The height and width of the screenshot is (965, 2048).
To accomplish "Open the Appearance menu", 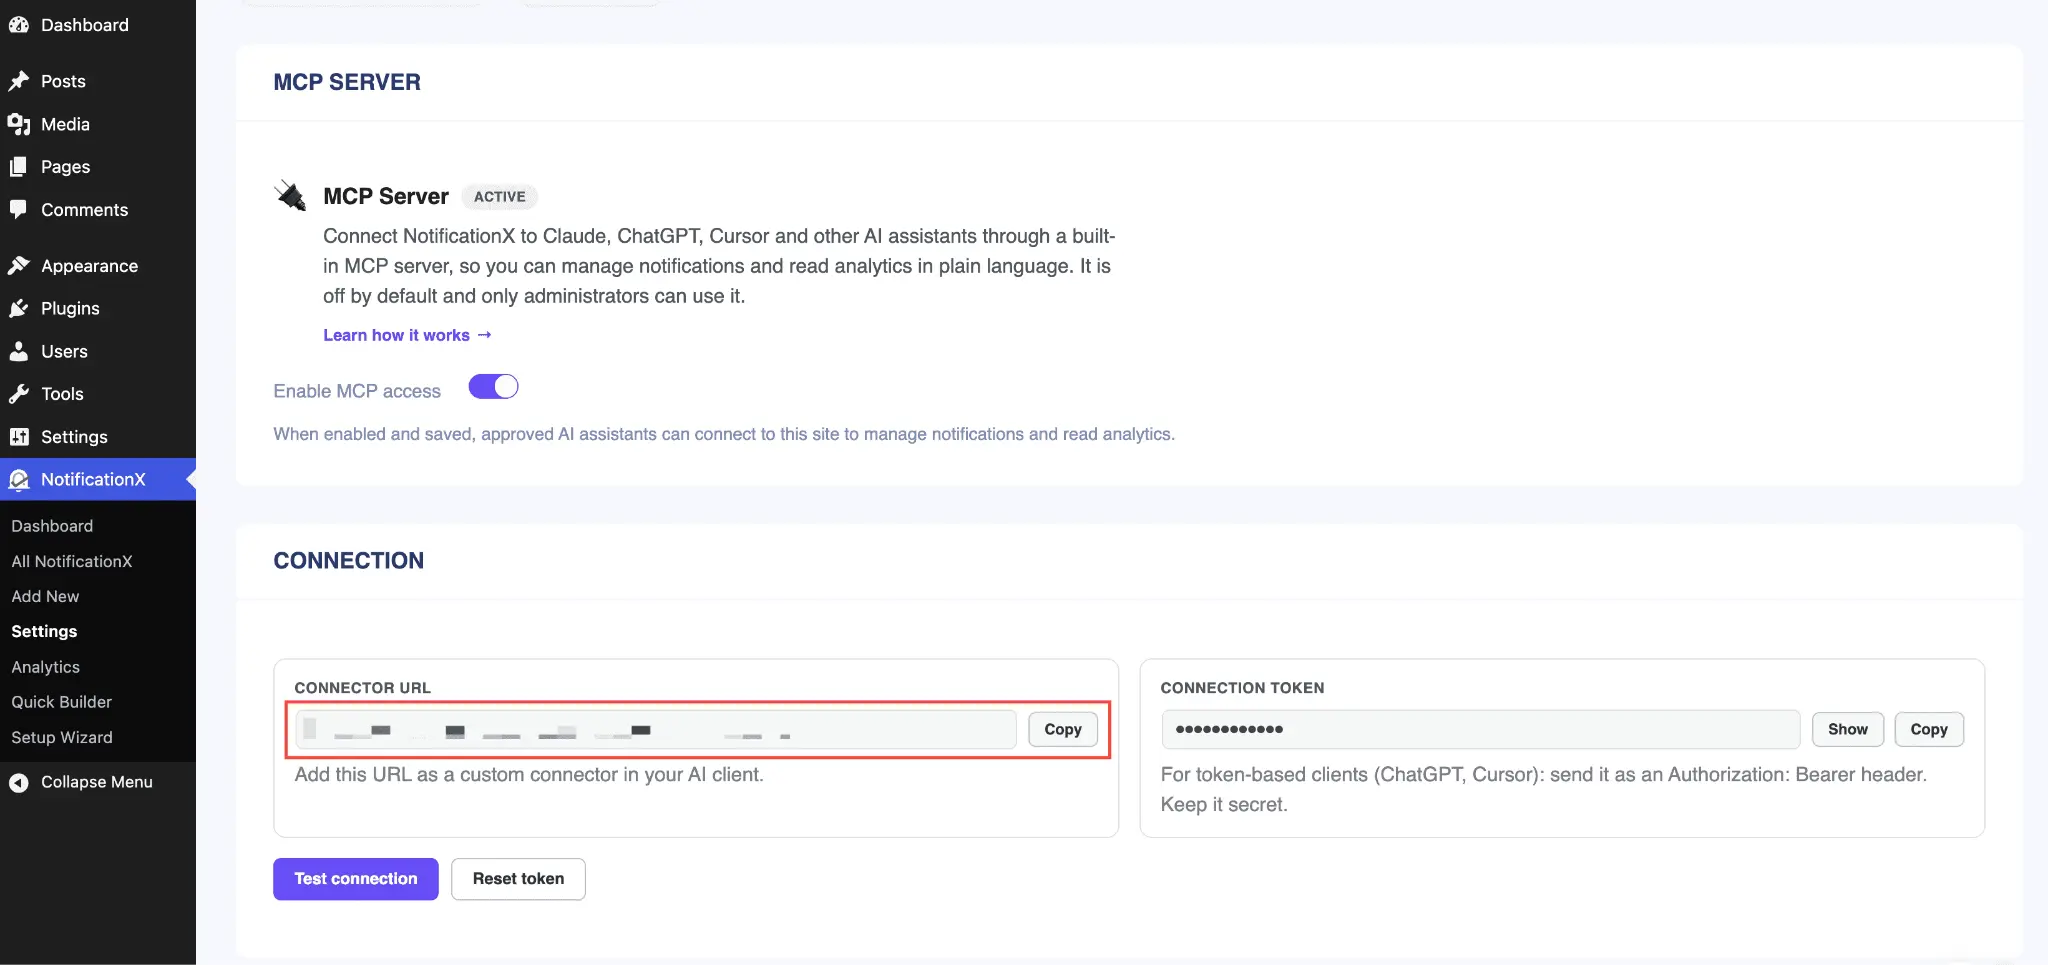I will [98, 266].
